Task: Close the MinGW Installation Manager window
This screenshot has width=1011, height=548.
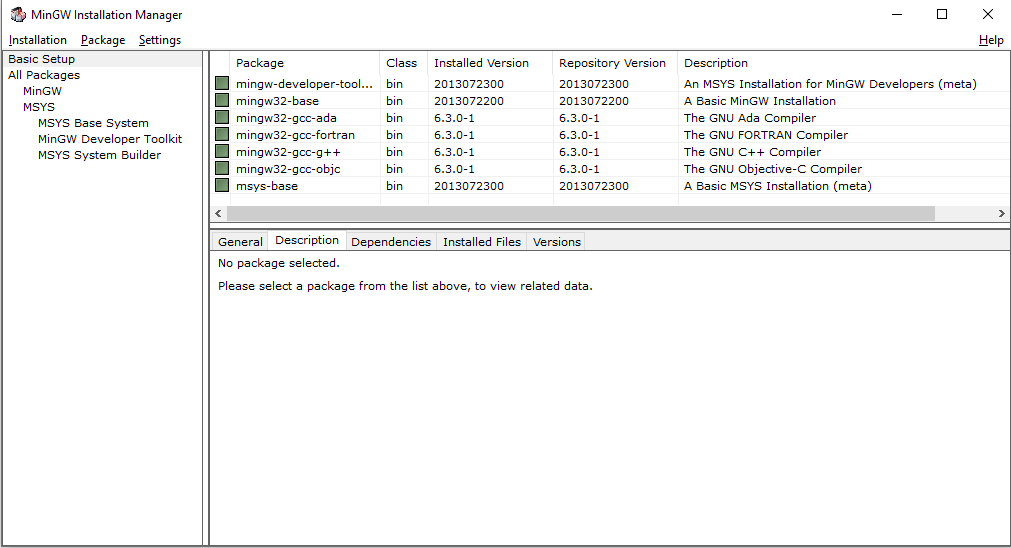Action: pyautogui.click(x=988, y=14)
